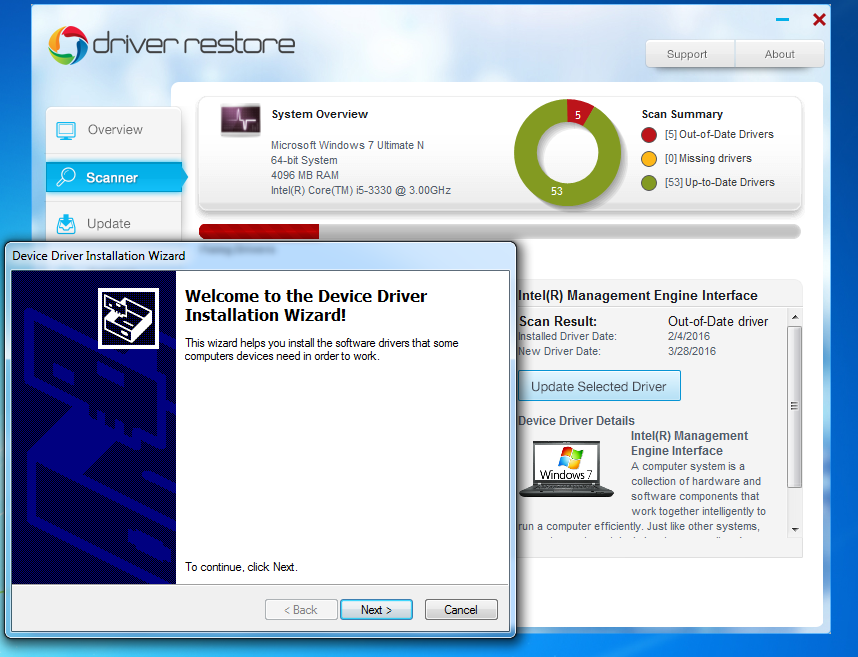Open the Overview tab
Viewport: 858px width, 657px height.
(x=114, y=130)
